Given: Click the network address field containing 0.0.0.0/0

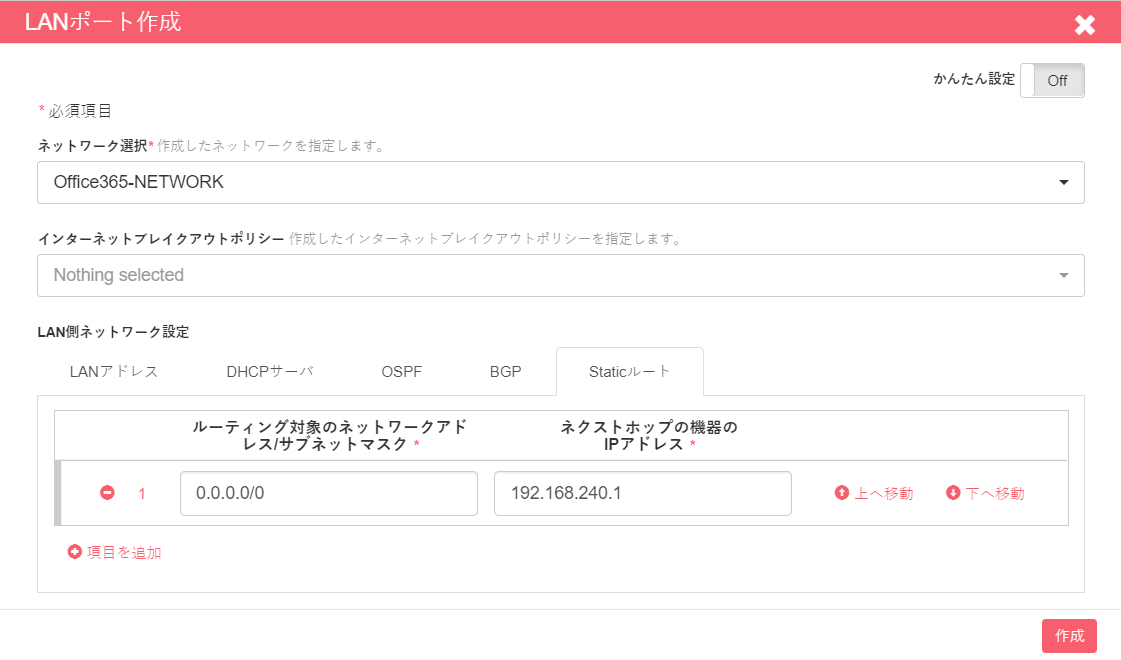Looking at the screenshot, I should point(328,492).
